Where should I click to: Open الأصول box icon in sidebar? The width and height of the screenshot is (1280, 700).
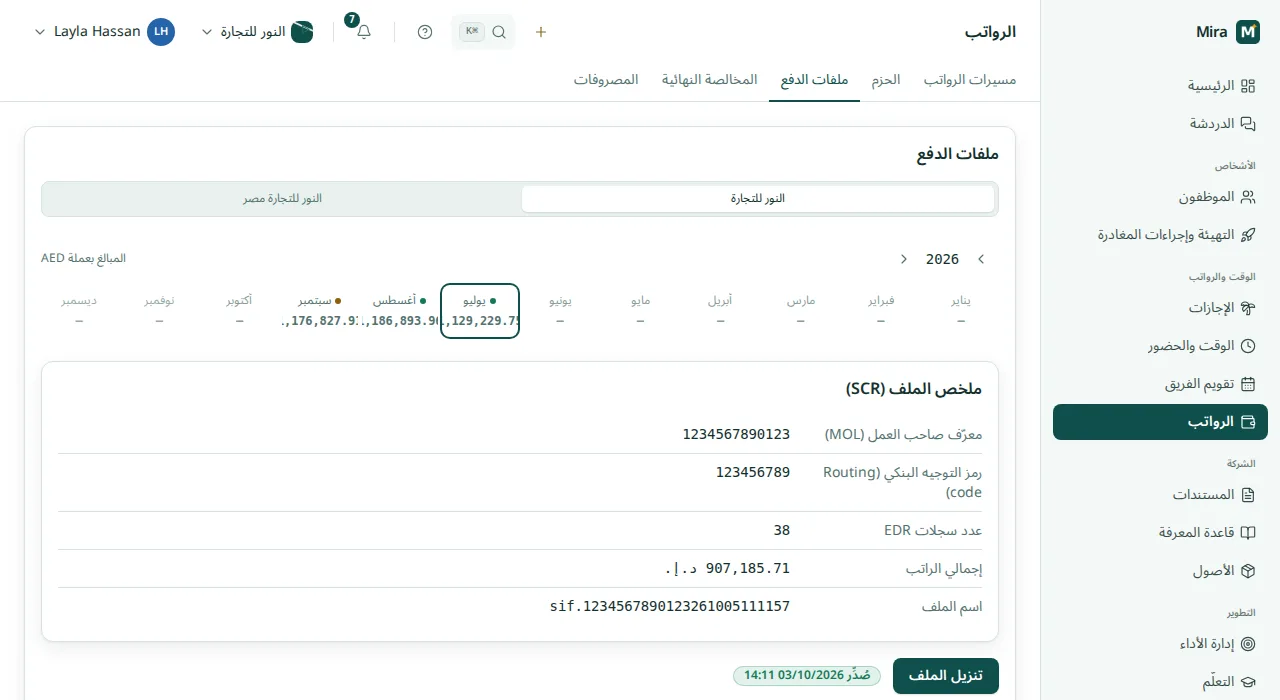click(x=1247, y=571)
